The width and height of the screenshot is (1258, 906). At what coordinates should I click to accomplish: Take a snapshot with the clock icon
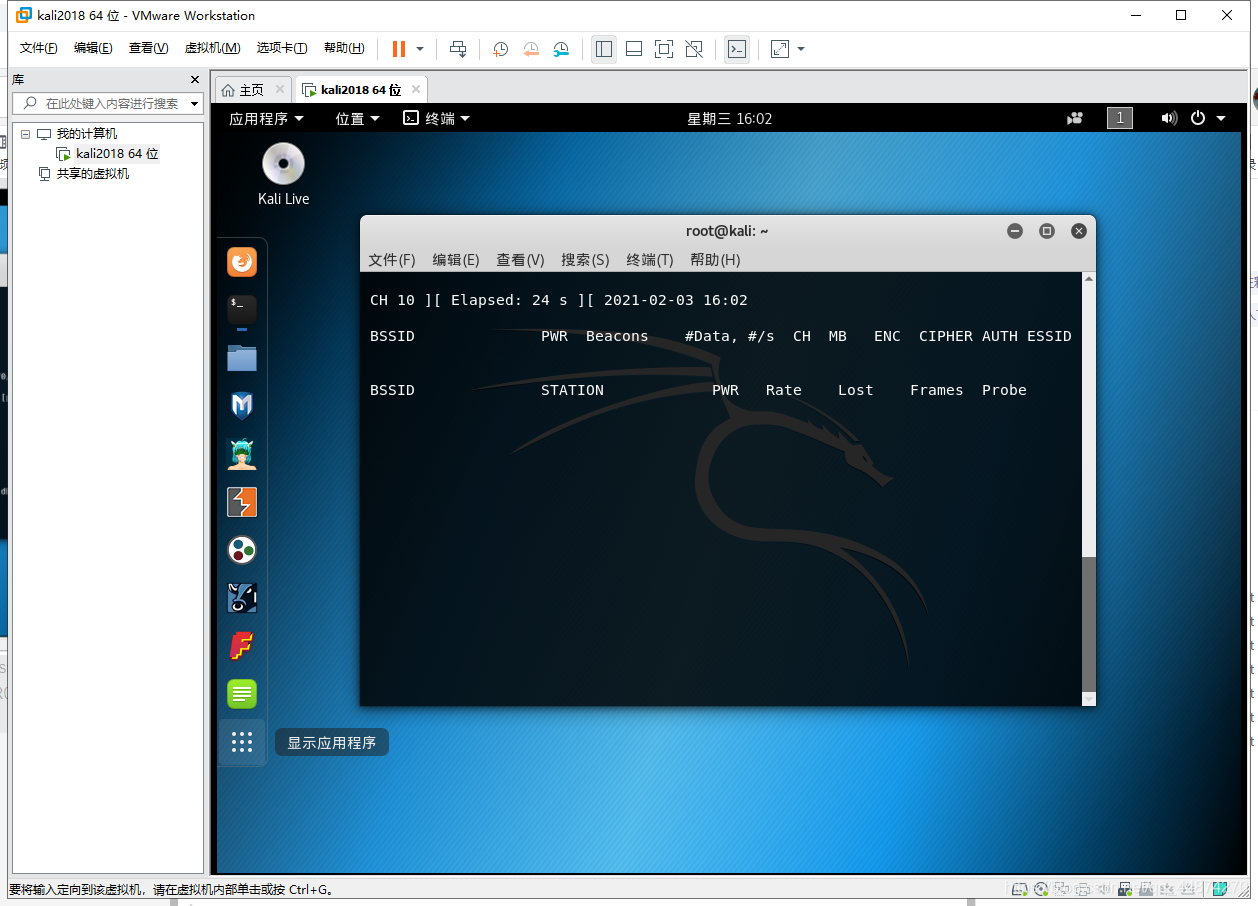(x=501, y=49)
